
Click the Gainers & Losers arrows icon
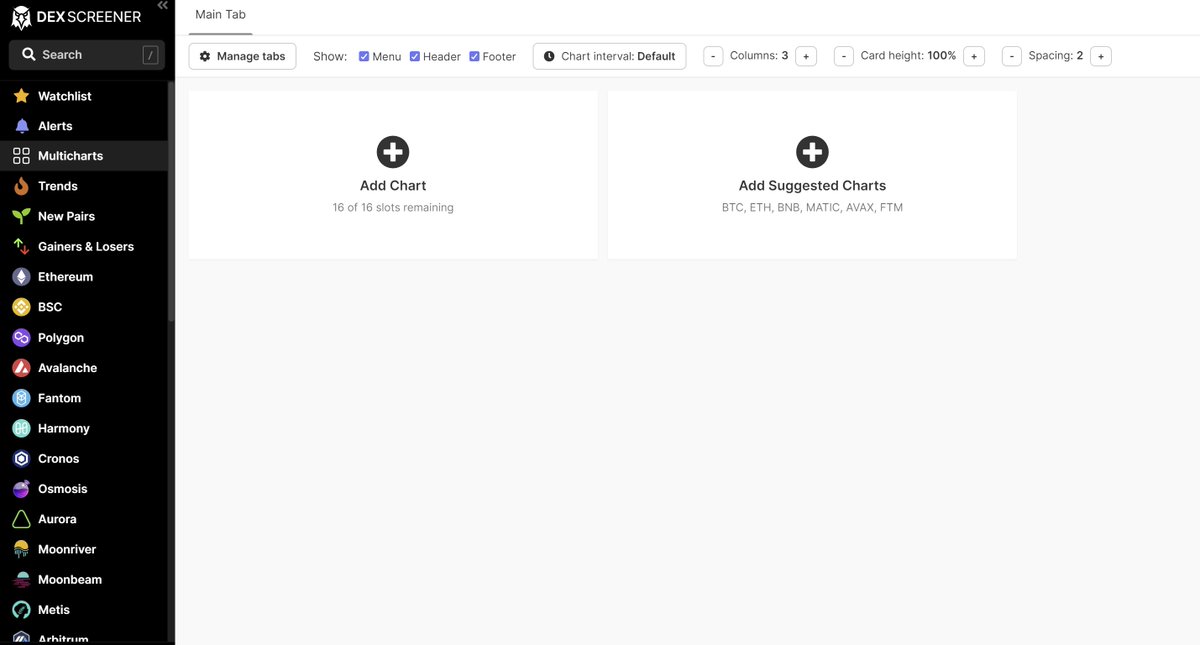tap(21, 246)
